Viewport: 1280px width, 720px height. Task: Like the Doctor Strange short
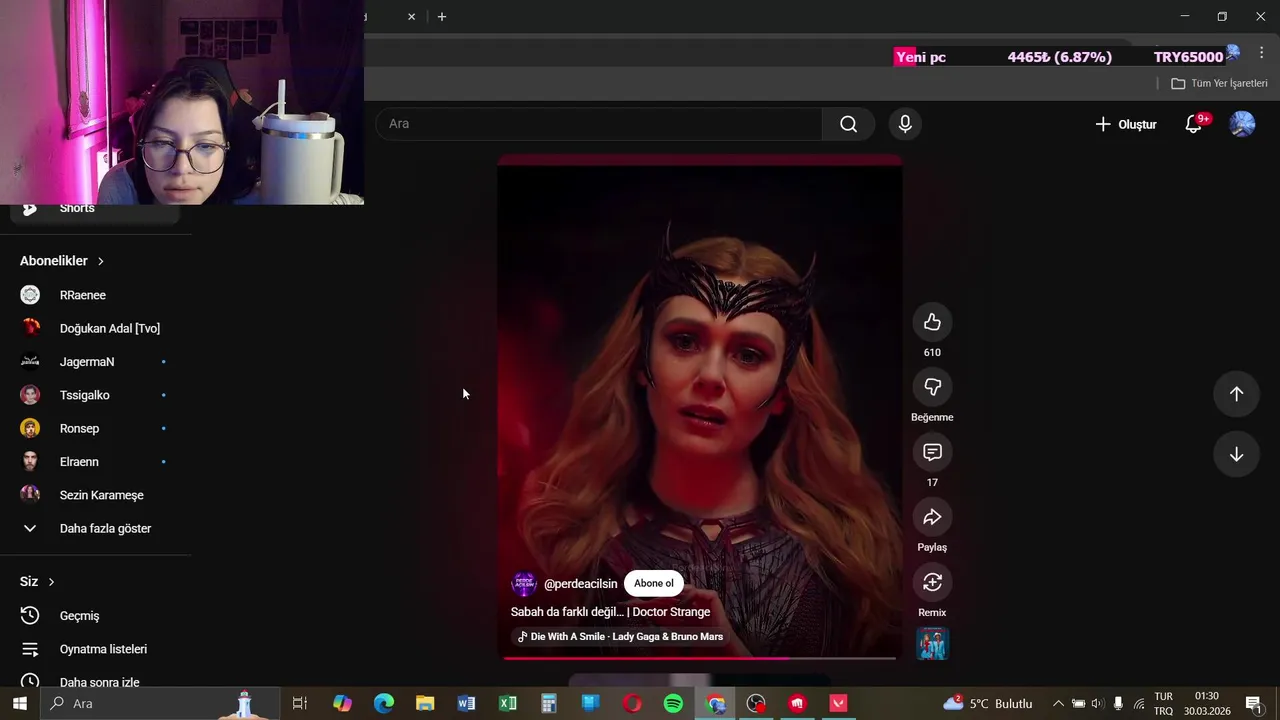[932, 322]
